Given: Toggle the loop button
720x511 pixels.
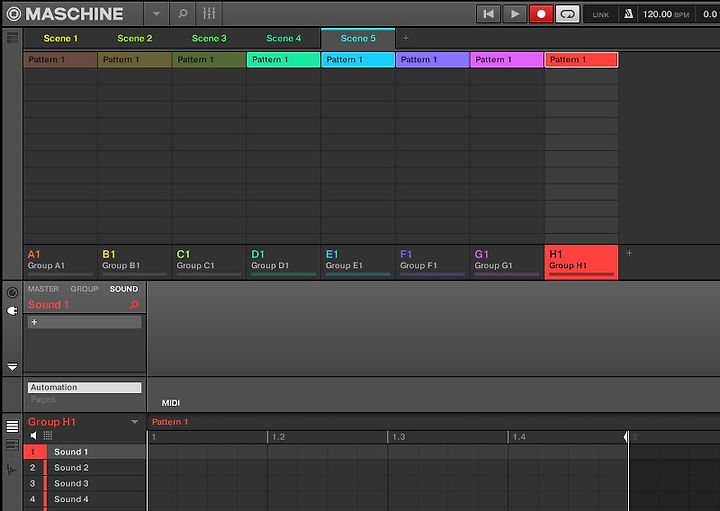Looking at the screenshot, I should point(568,14).
